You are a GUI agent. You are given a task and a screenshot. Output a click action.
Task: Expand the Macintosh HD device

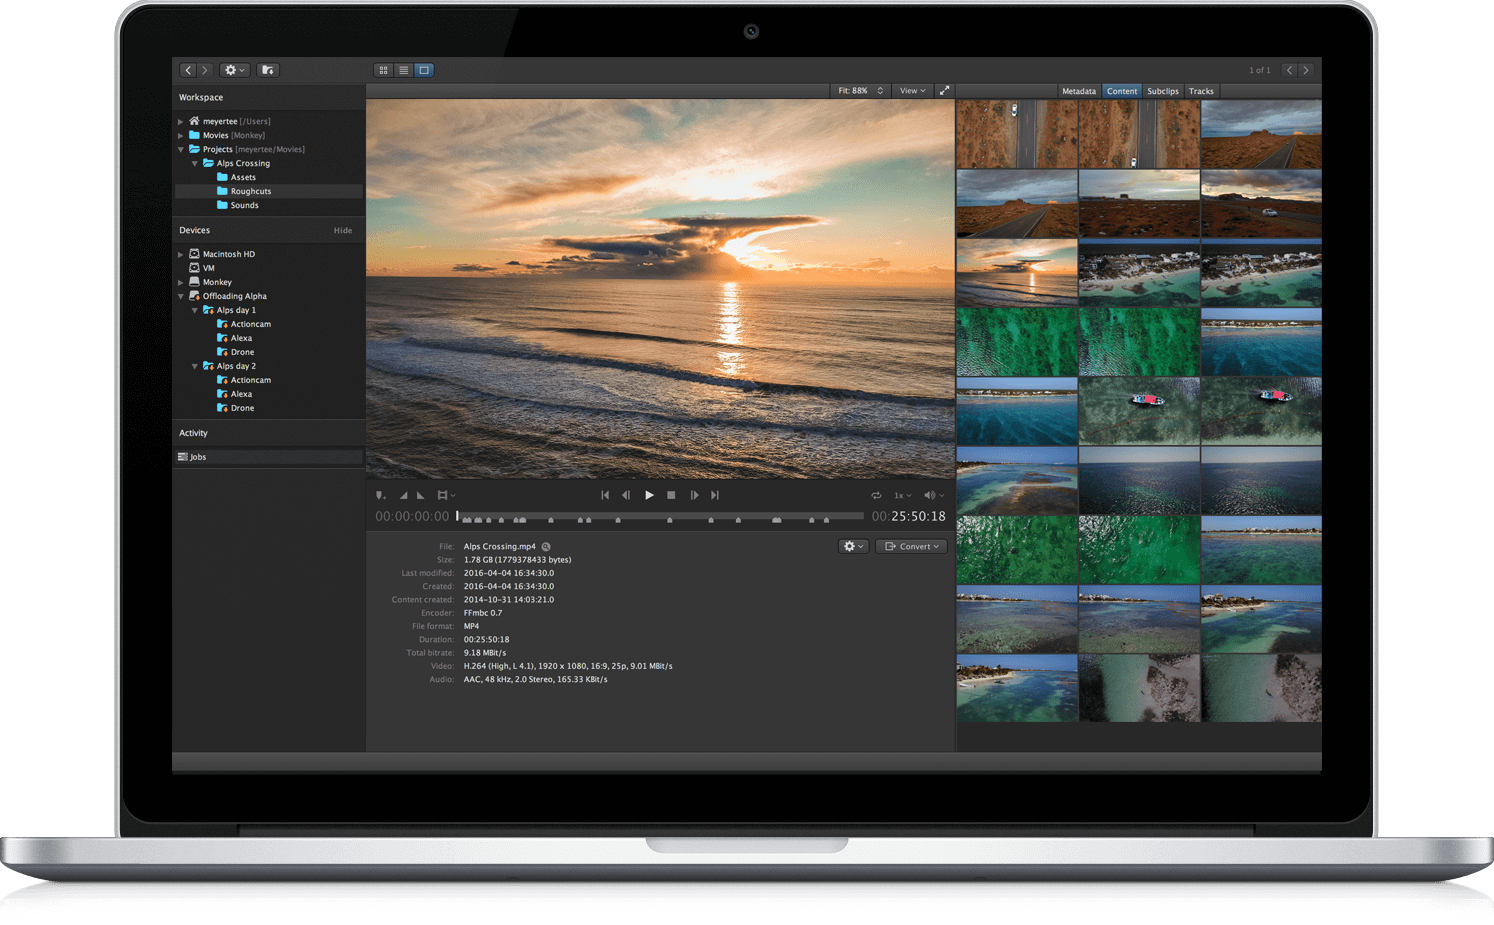click(181, 254)
